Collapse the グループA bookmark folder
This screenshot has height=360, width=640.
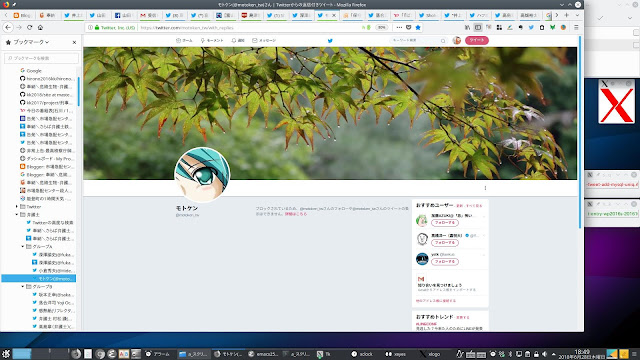coord(23,247)
